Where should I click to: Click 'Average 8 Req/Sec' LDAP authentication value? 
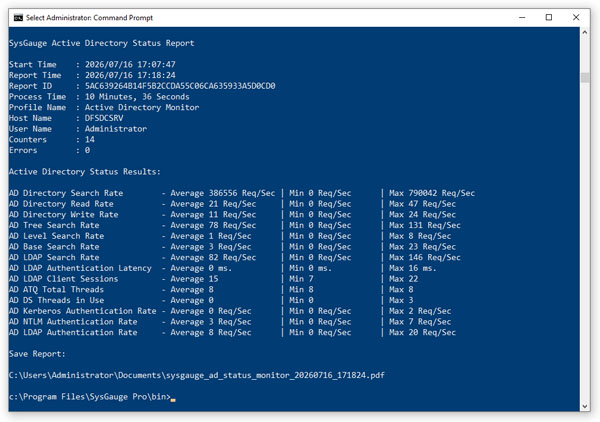[x=211, y=332]
